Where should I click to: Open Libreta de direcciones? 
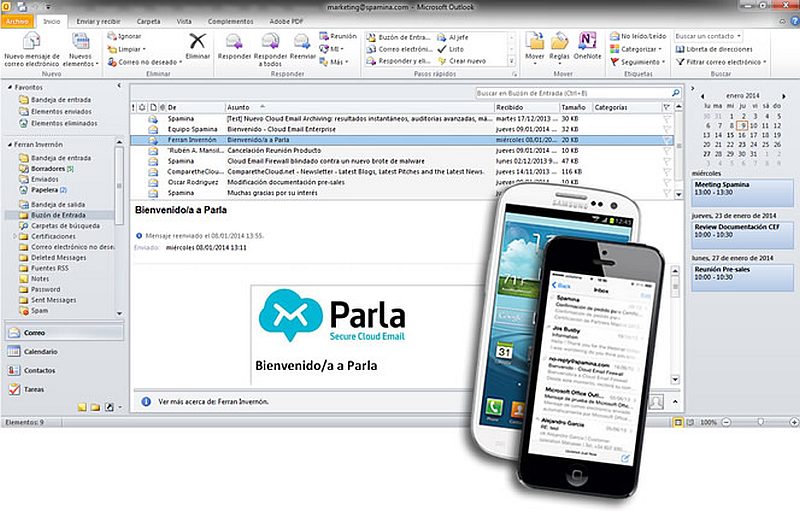click(x=714, y=49)
